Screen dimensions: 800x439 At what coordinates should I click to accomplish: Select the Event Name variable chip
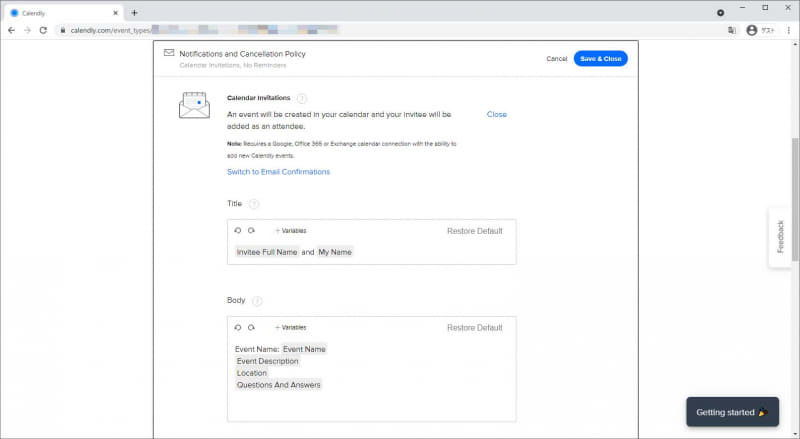point(304,349)
